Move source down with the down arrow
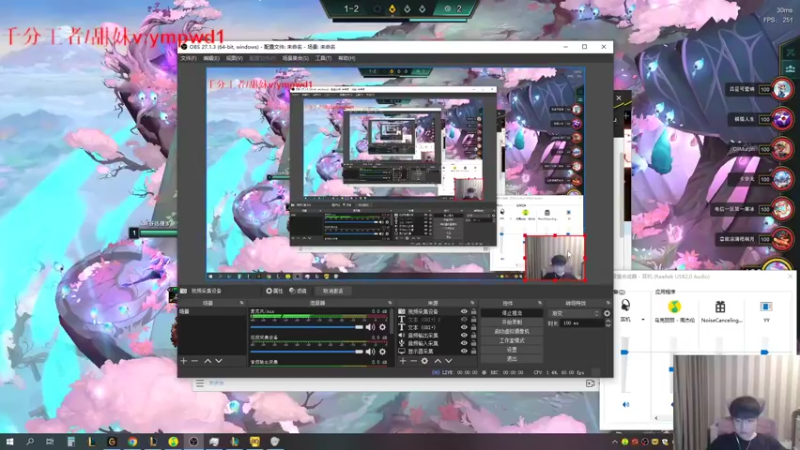 449,361
